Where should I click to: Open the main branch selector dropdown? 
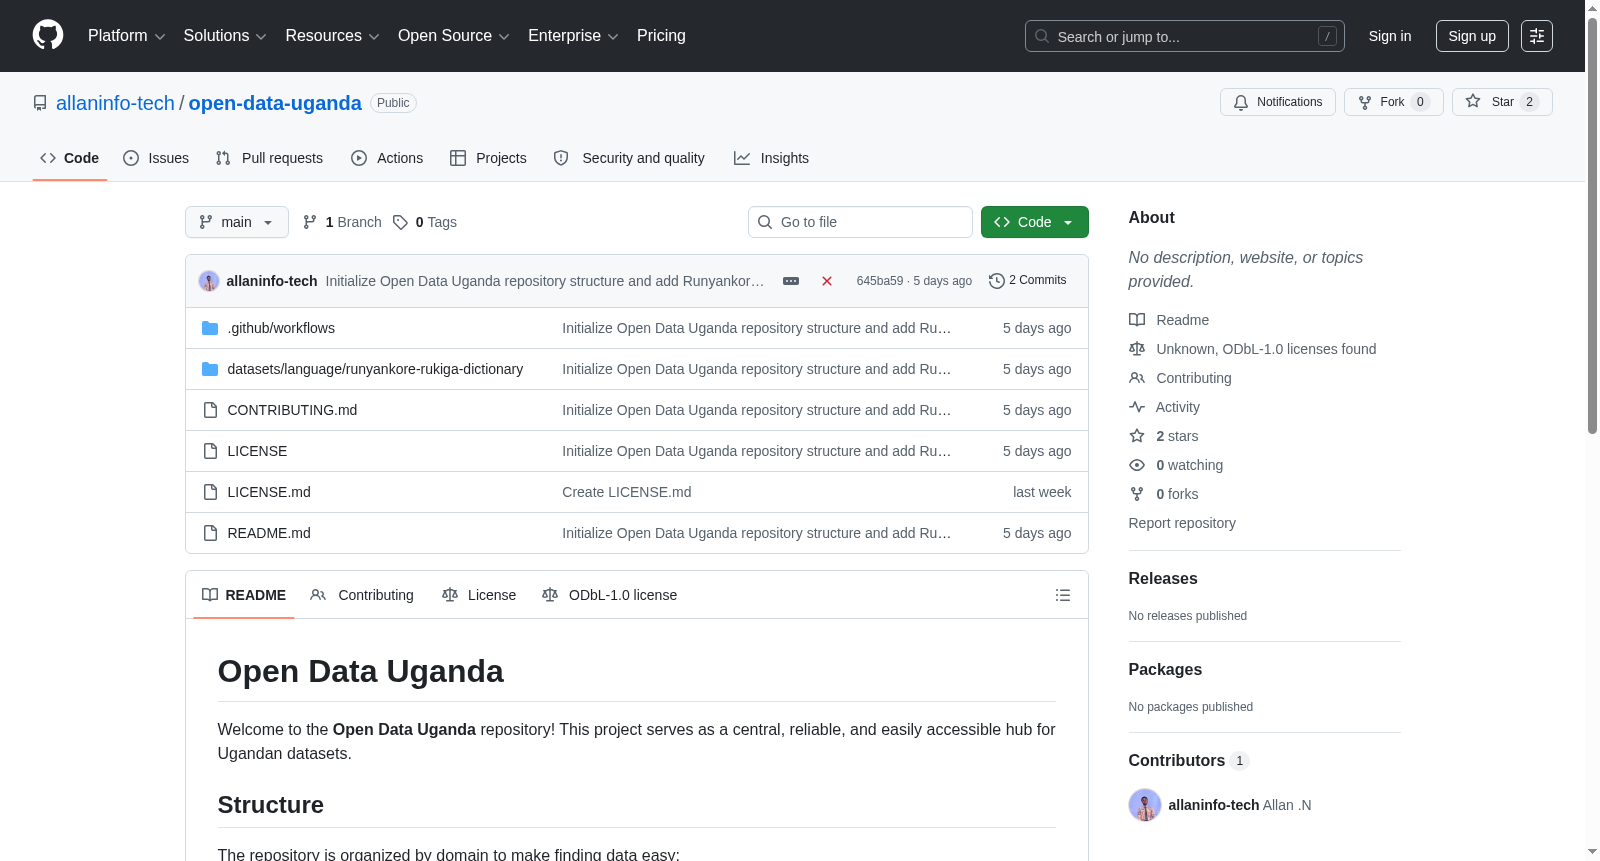(237, 222)
